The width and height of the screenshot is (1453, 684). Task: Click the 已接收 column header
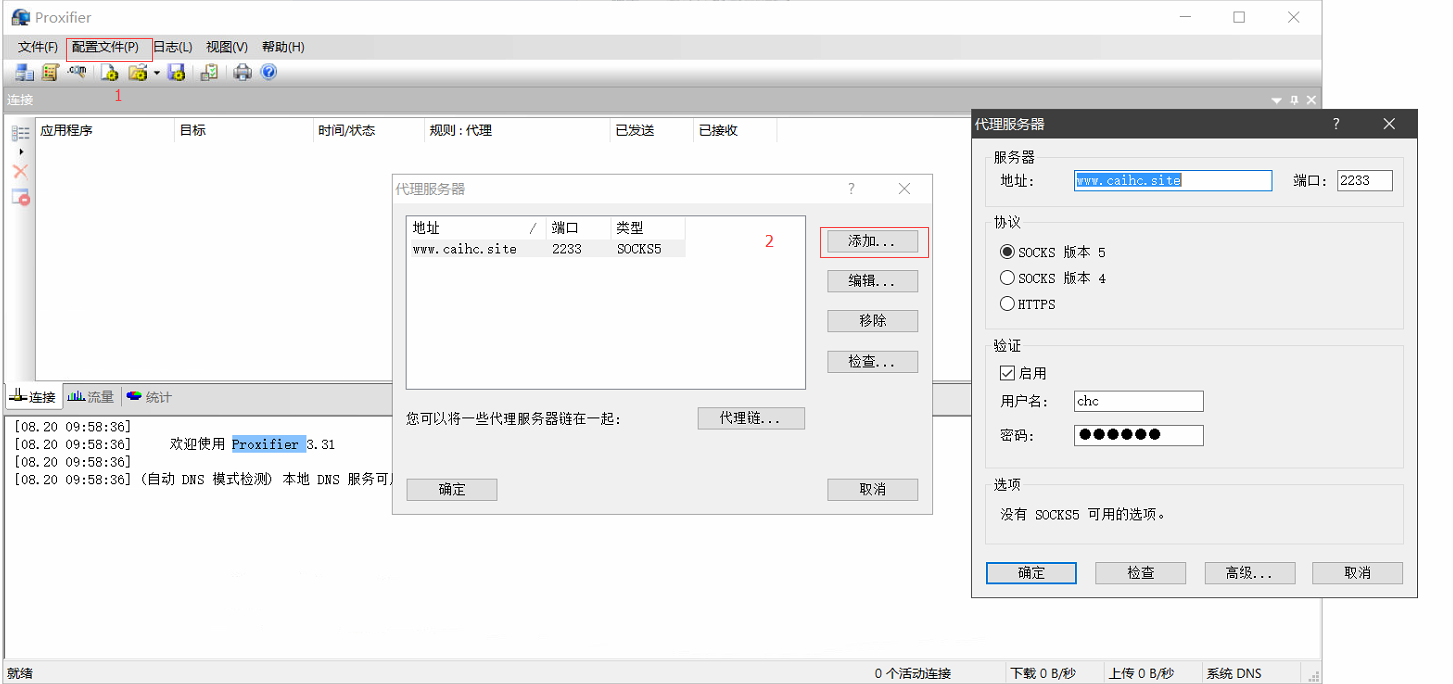[x=735, y=130]
